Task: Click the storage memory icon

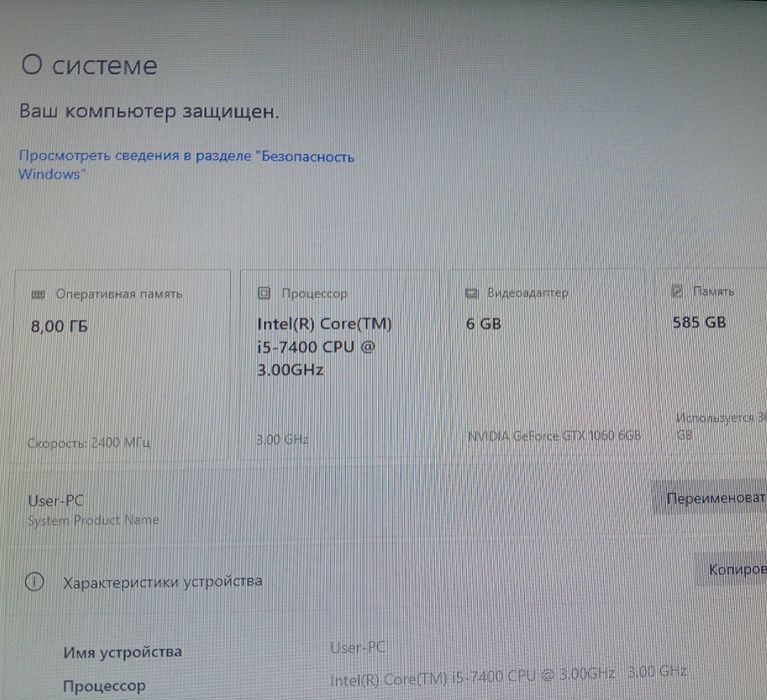Action: tap(677, 291)
